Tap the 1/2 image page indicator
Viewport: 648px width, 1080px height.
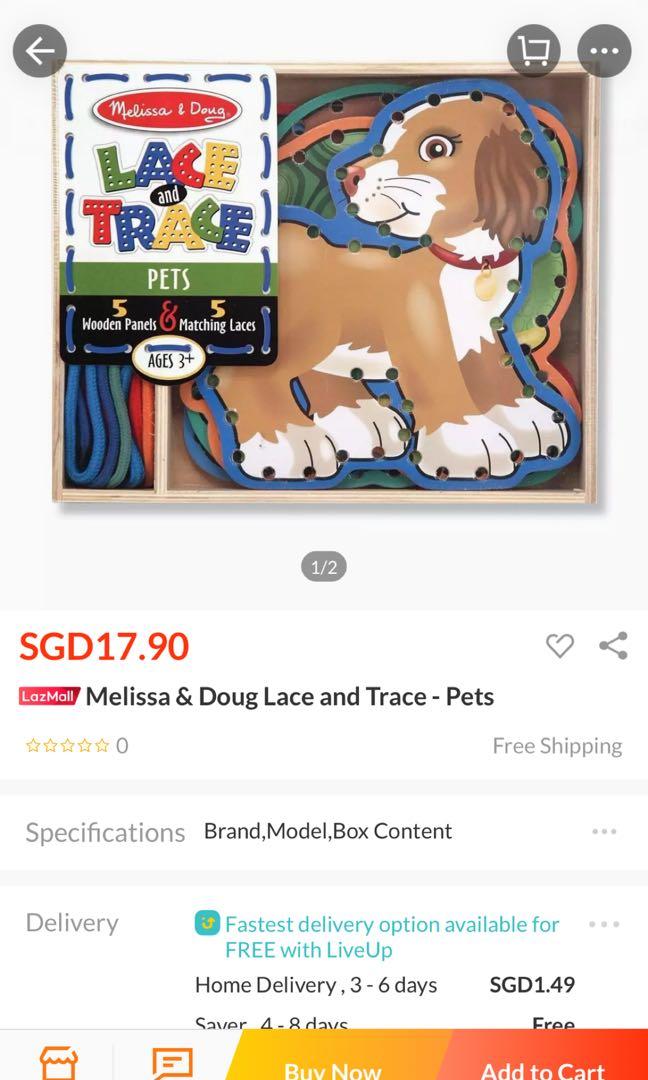(x=324, y=568)
